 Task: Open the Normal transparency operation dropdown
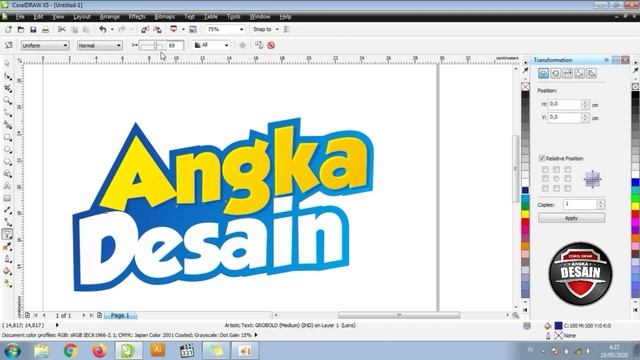click(x=100, y=45)
